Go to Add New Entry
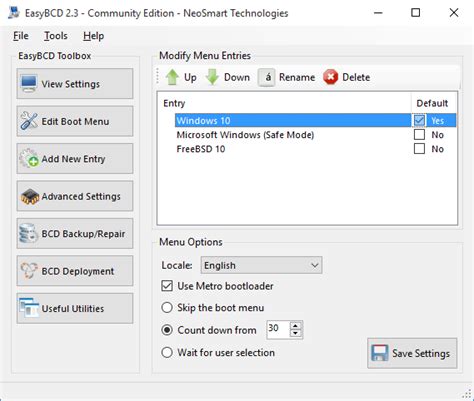 click(x=75, y=159)
